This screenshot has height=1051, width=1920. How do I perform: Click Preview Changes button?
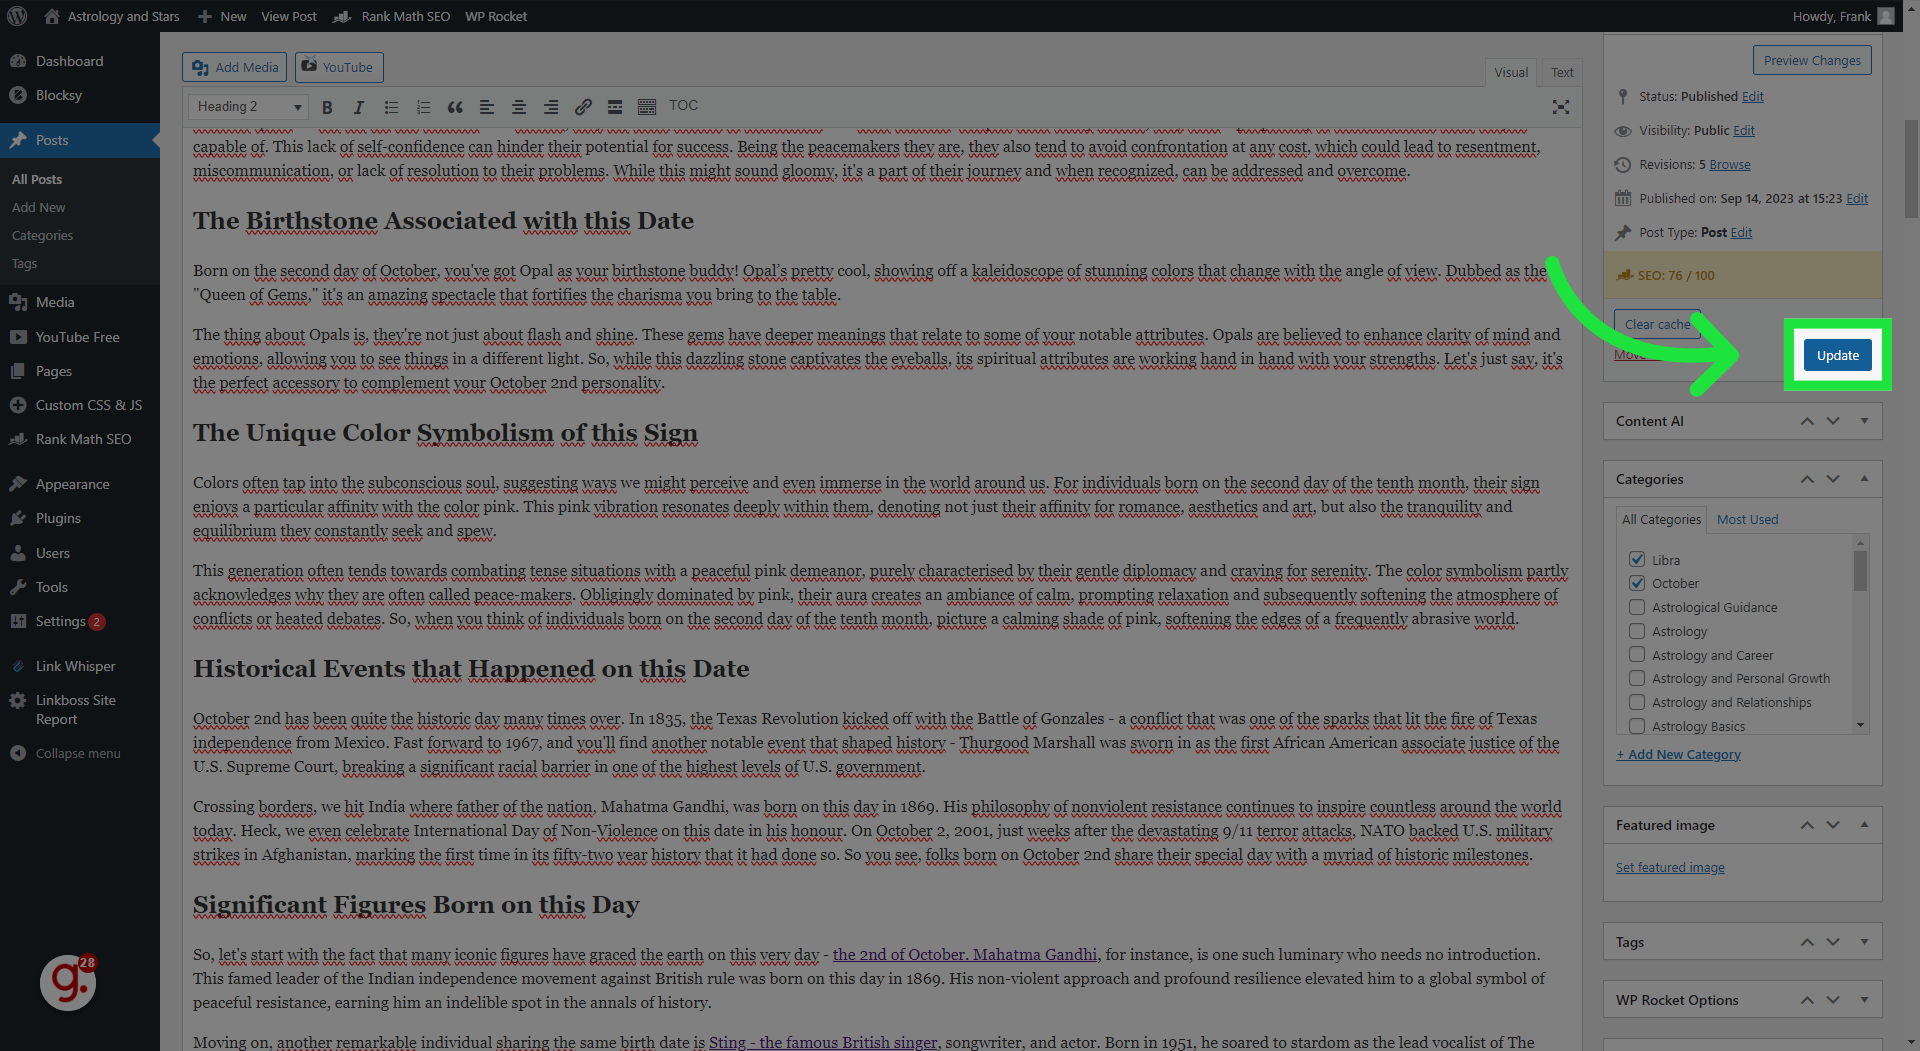click(x=1812, y=60)
